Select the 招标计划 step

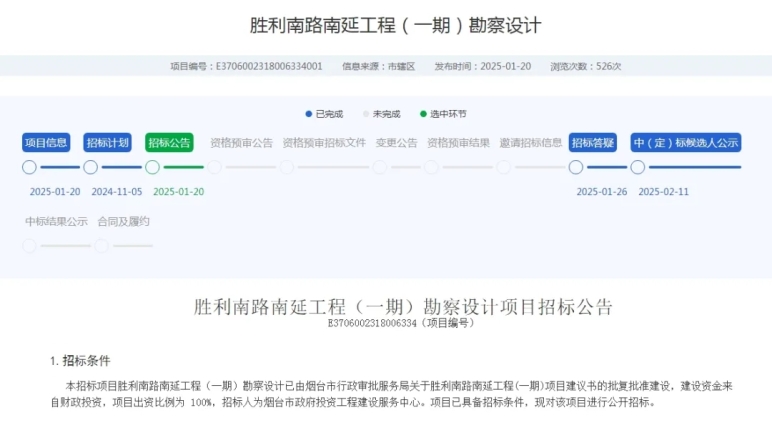coord(107,142)
